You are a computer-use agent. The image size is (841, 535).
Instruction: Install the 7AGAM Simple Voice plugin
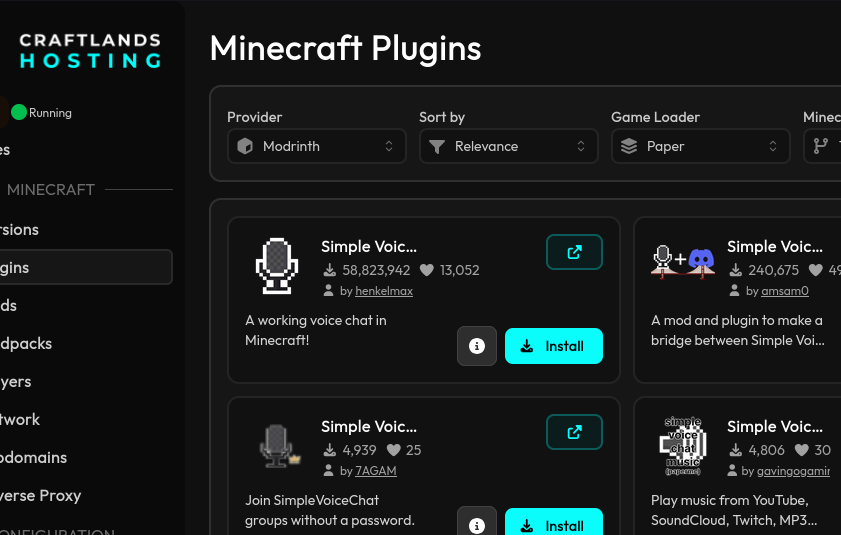pos(554,522)
